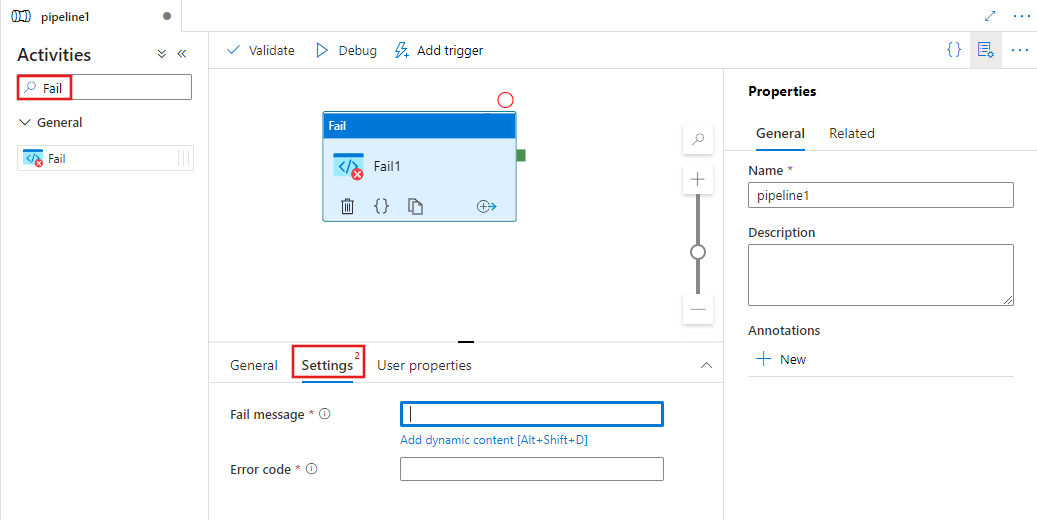Add an output dependency from Fail1

[x=486, y=206]
